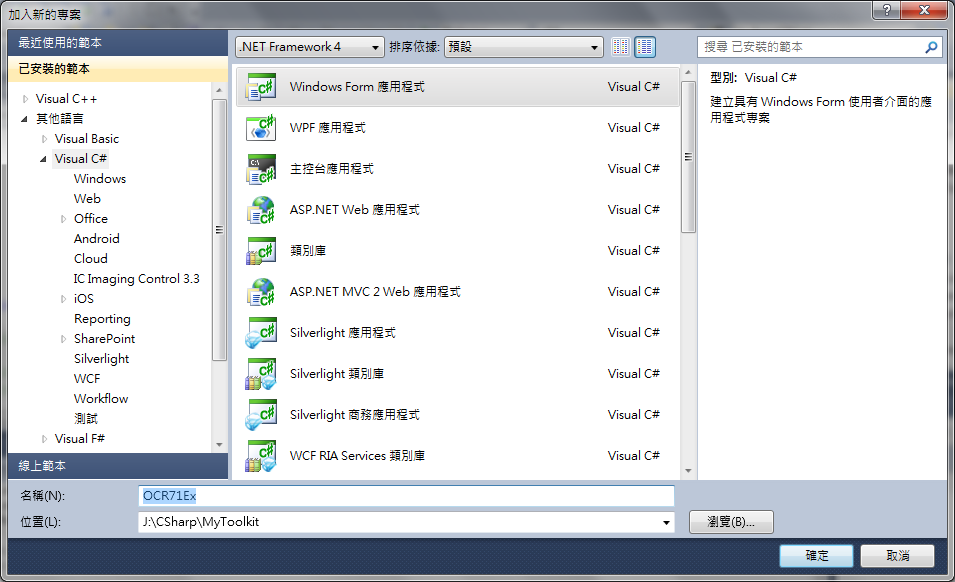Viewport: 955px width, 582px height.
Task: Switch to small icons view
Action: pos(621,47)
